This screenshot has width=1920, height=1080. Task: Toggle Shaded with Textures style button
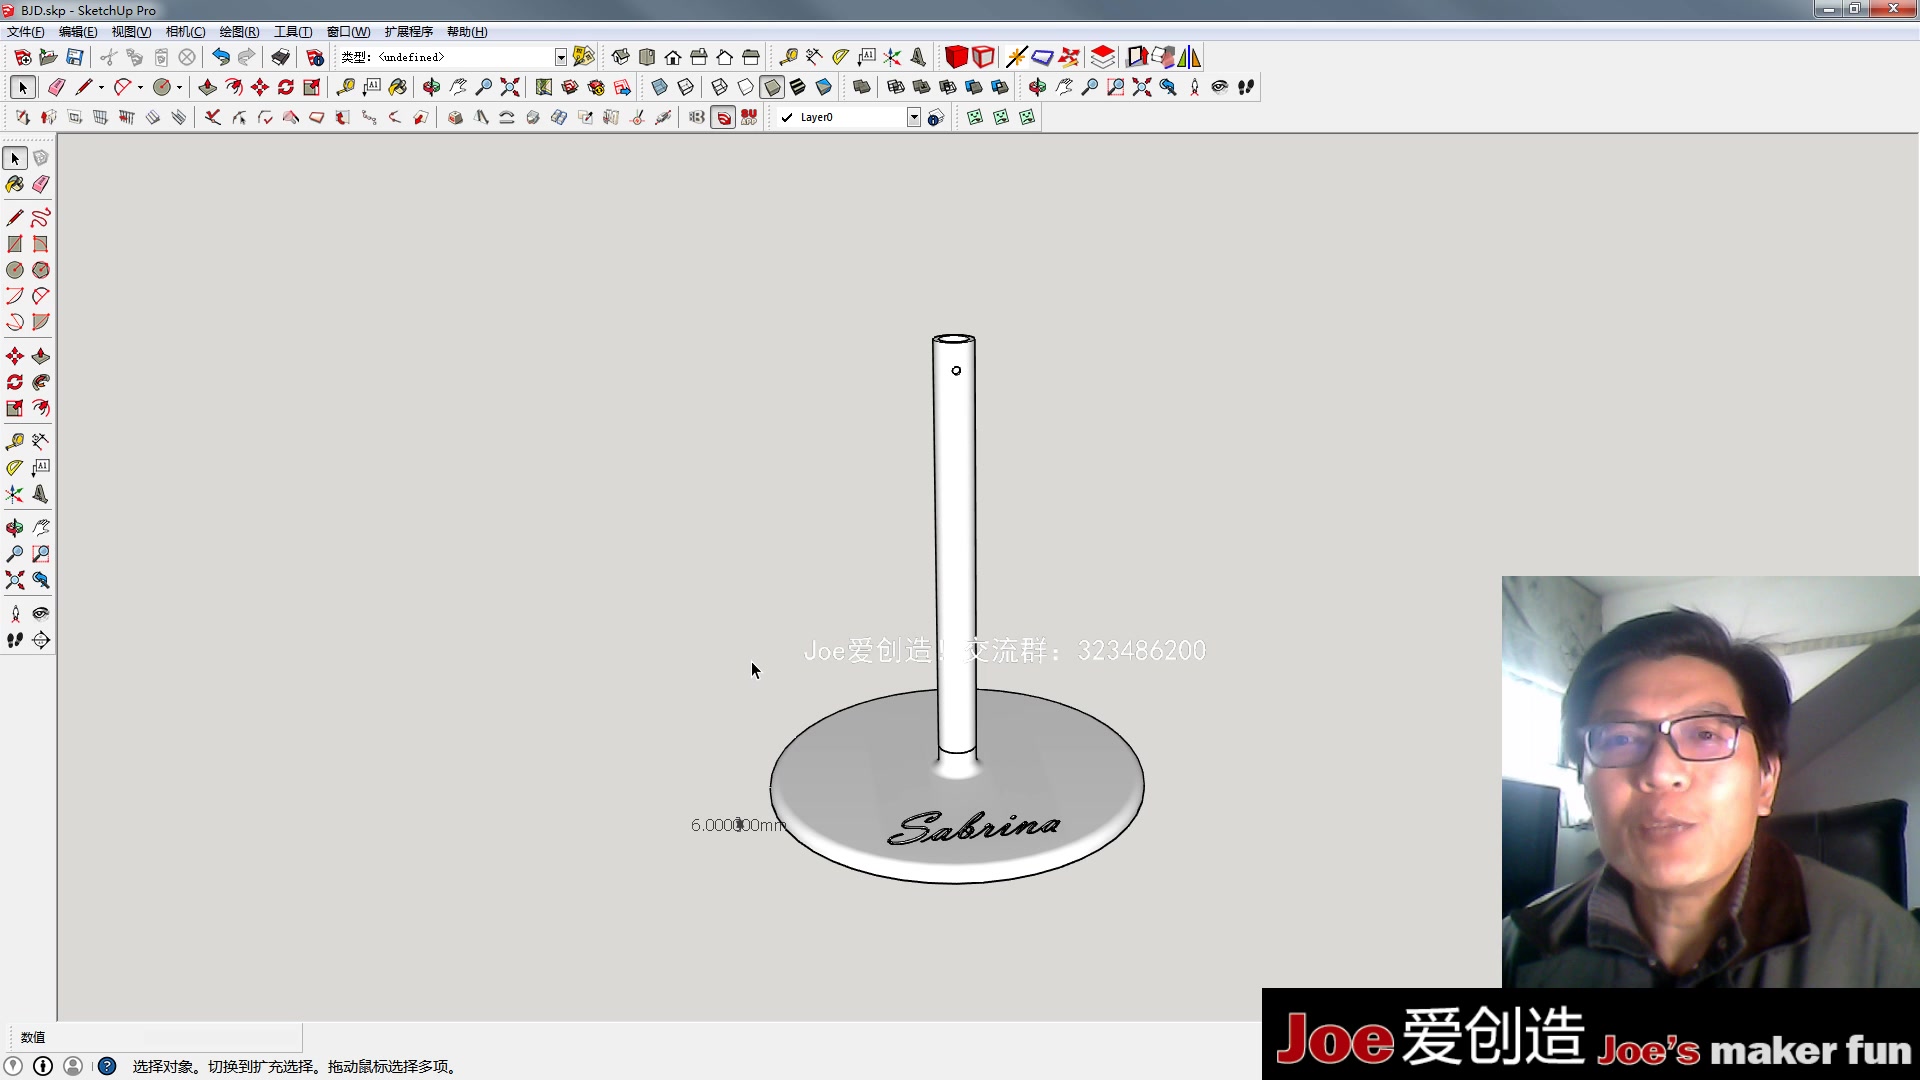coord(798,87)
